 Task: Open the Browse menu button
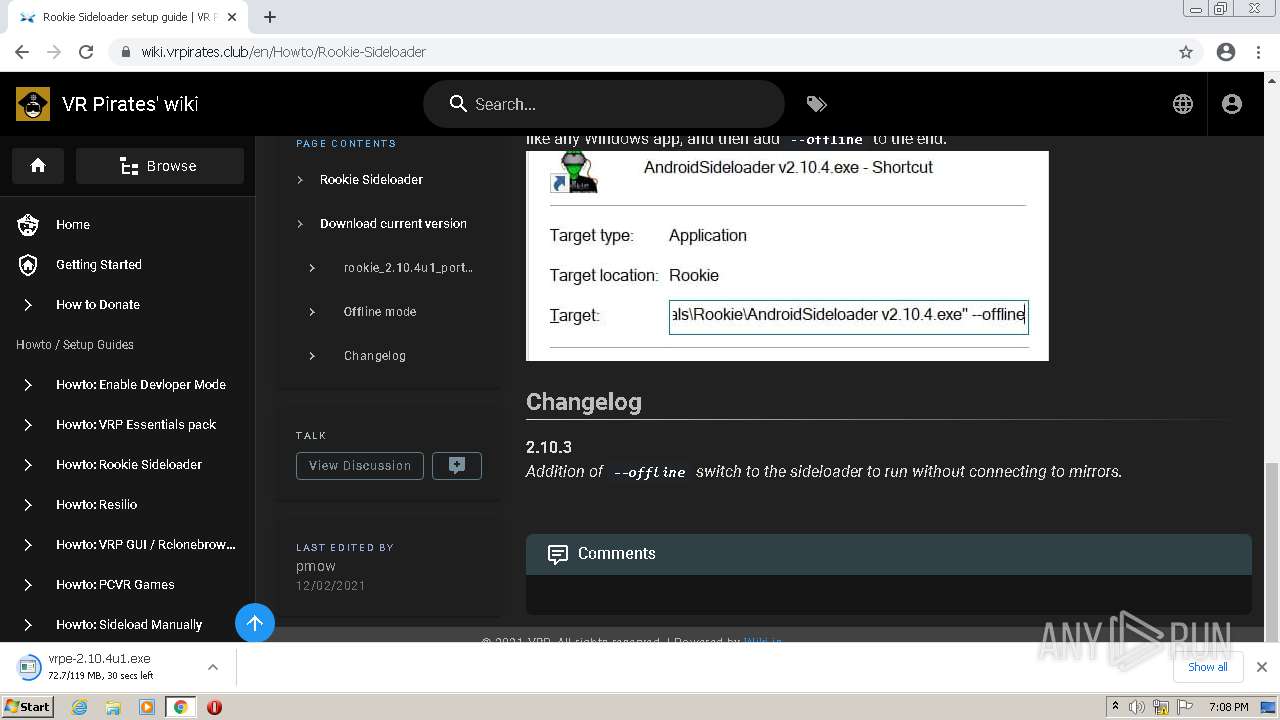[x=160, y=166]
